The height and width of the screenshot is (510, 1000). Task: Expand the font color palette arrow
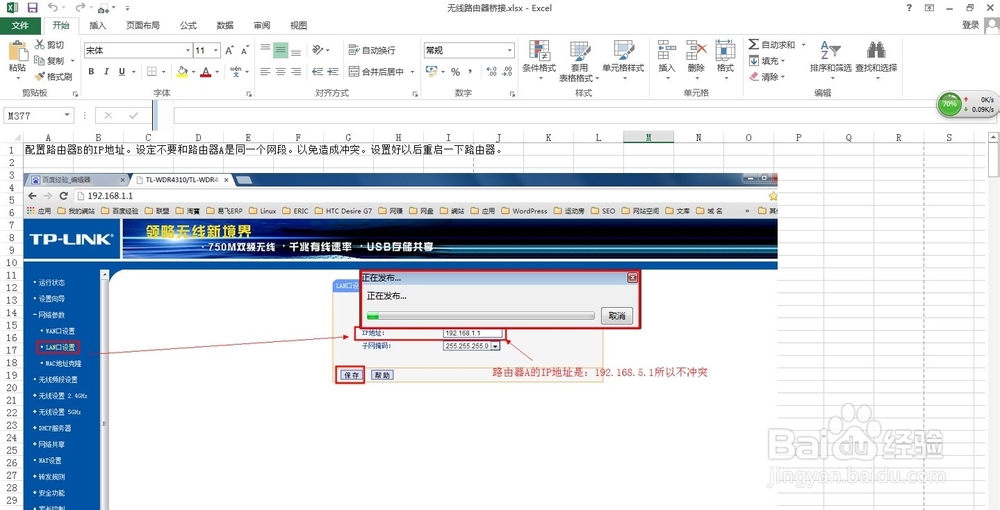coord(216,71)
